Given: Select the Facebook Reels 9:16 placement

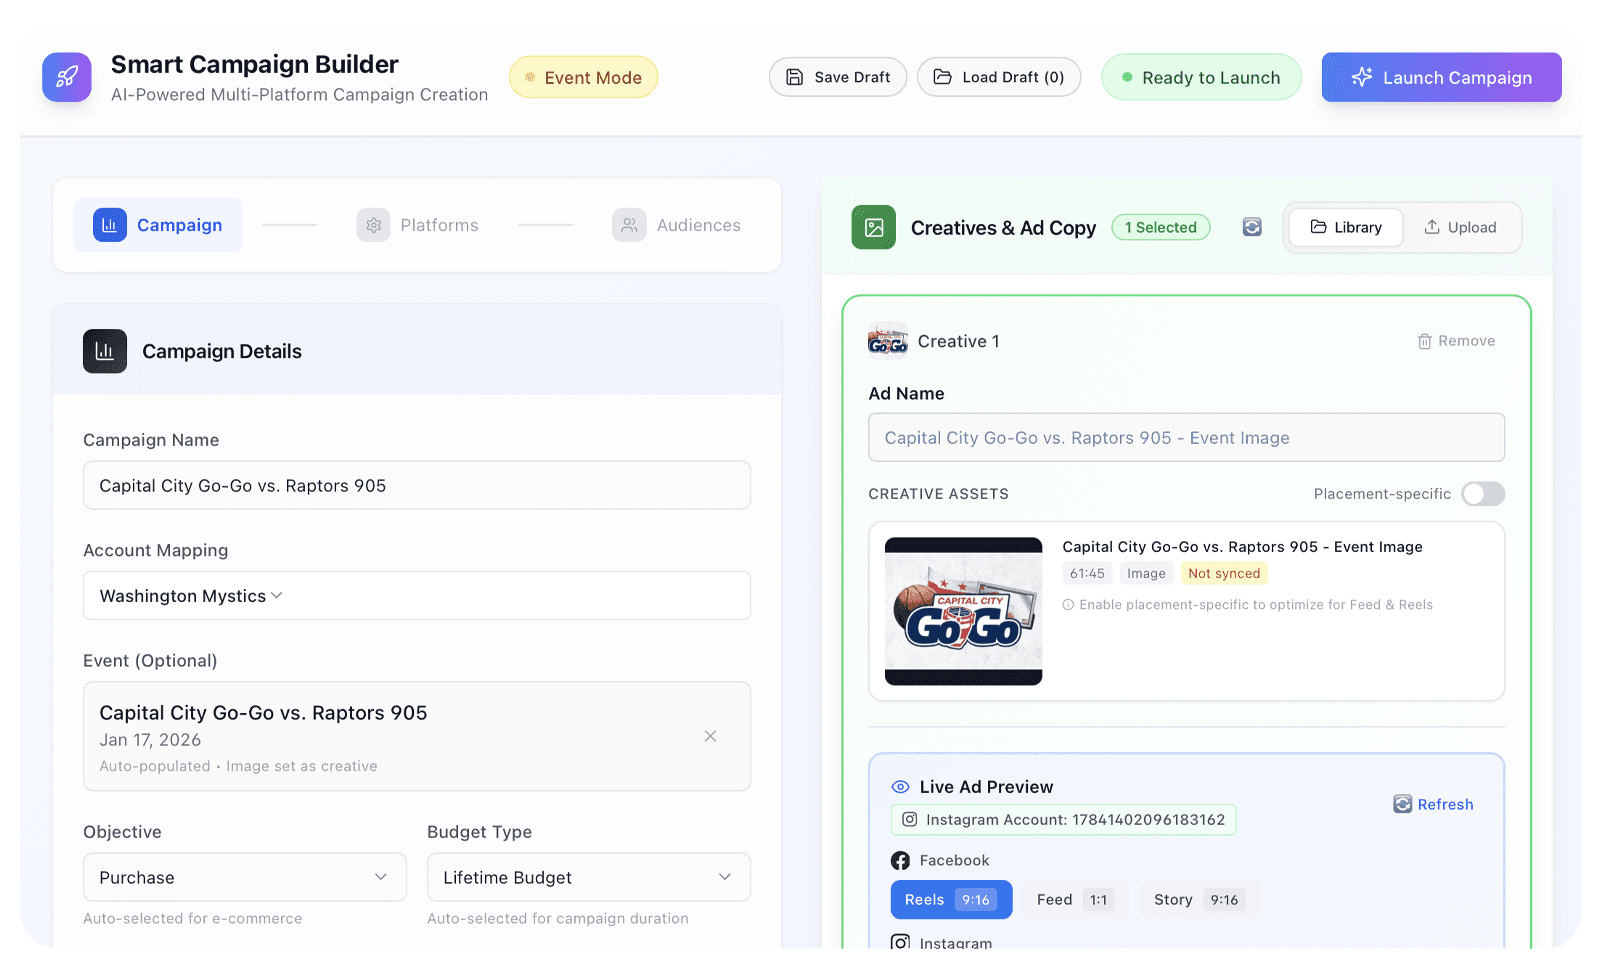Looking at the screenshot, I should click(x=951, y=900).
